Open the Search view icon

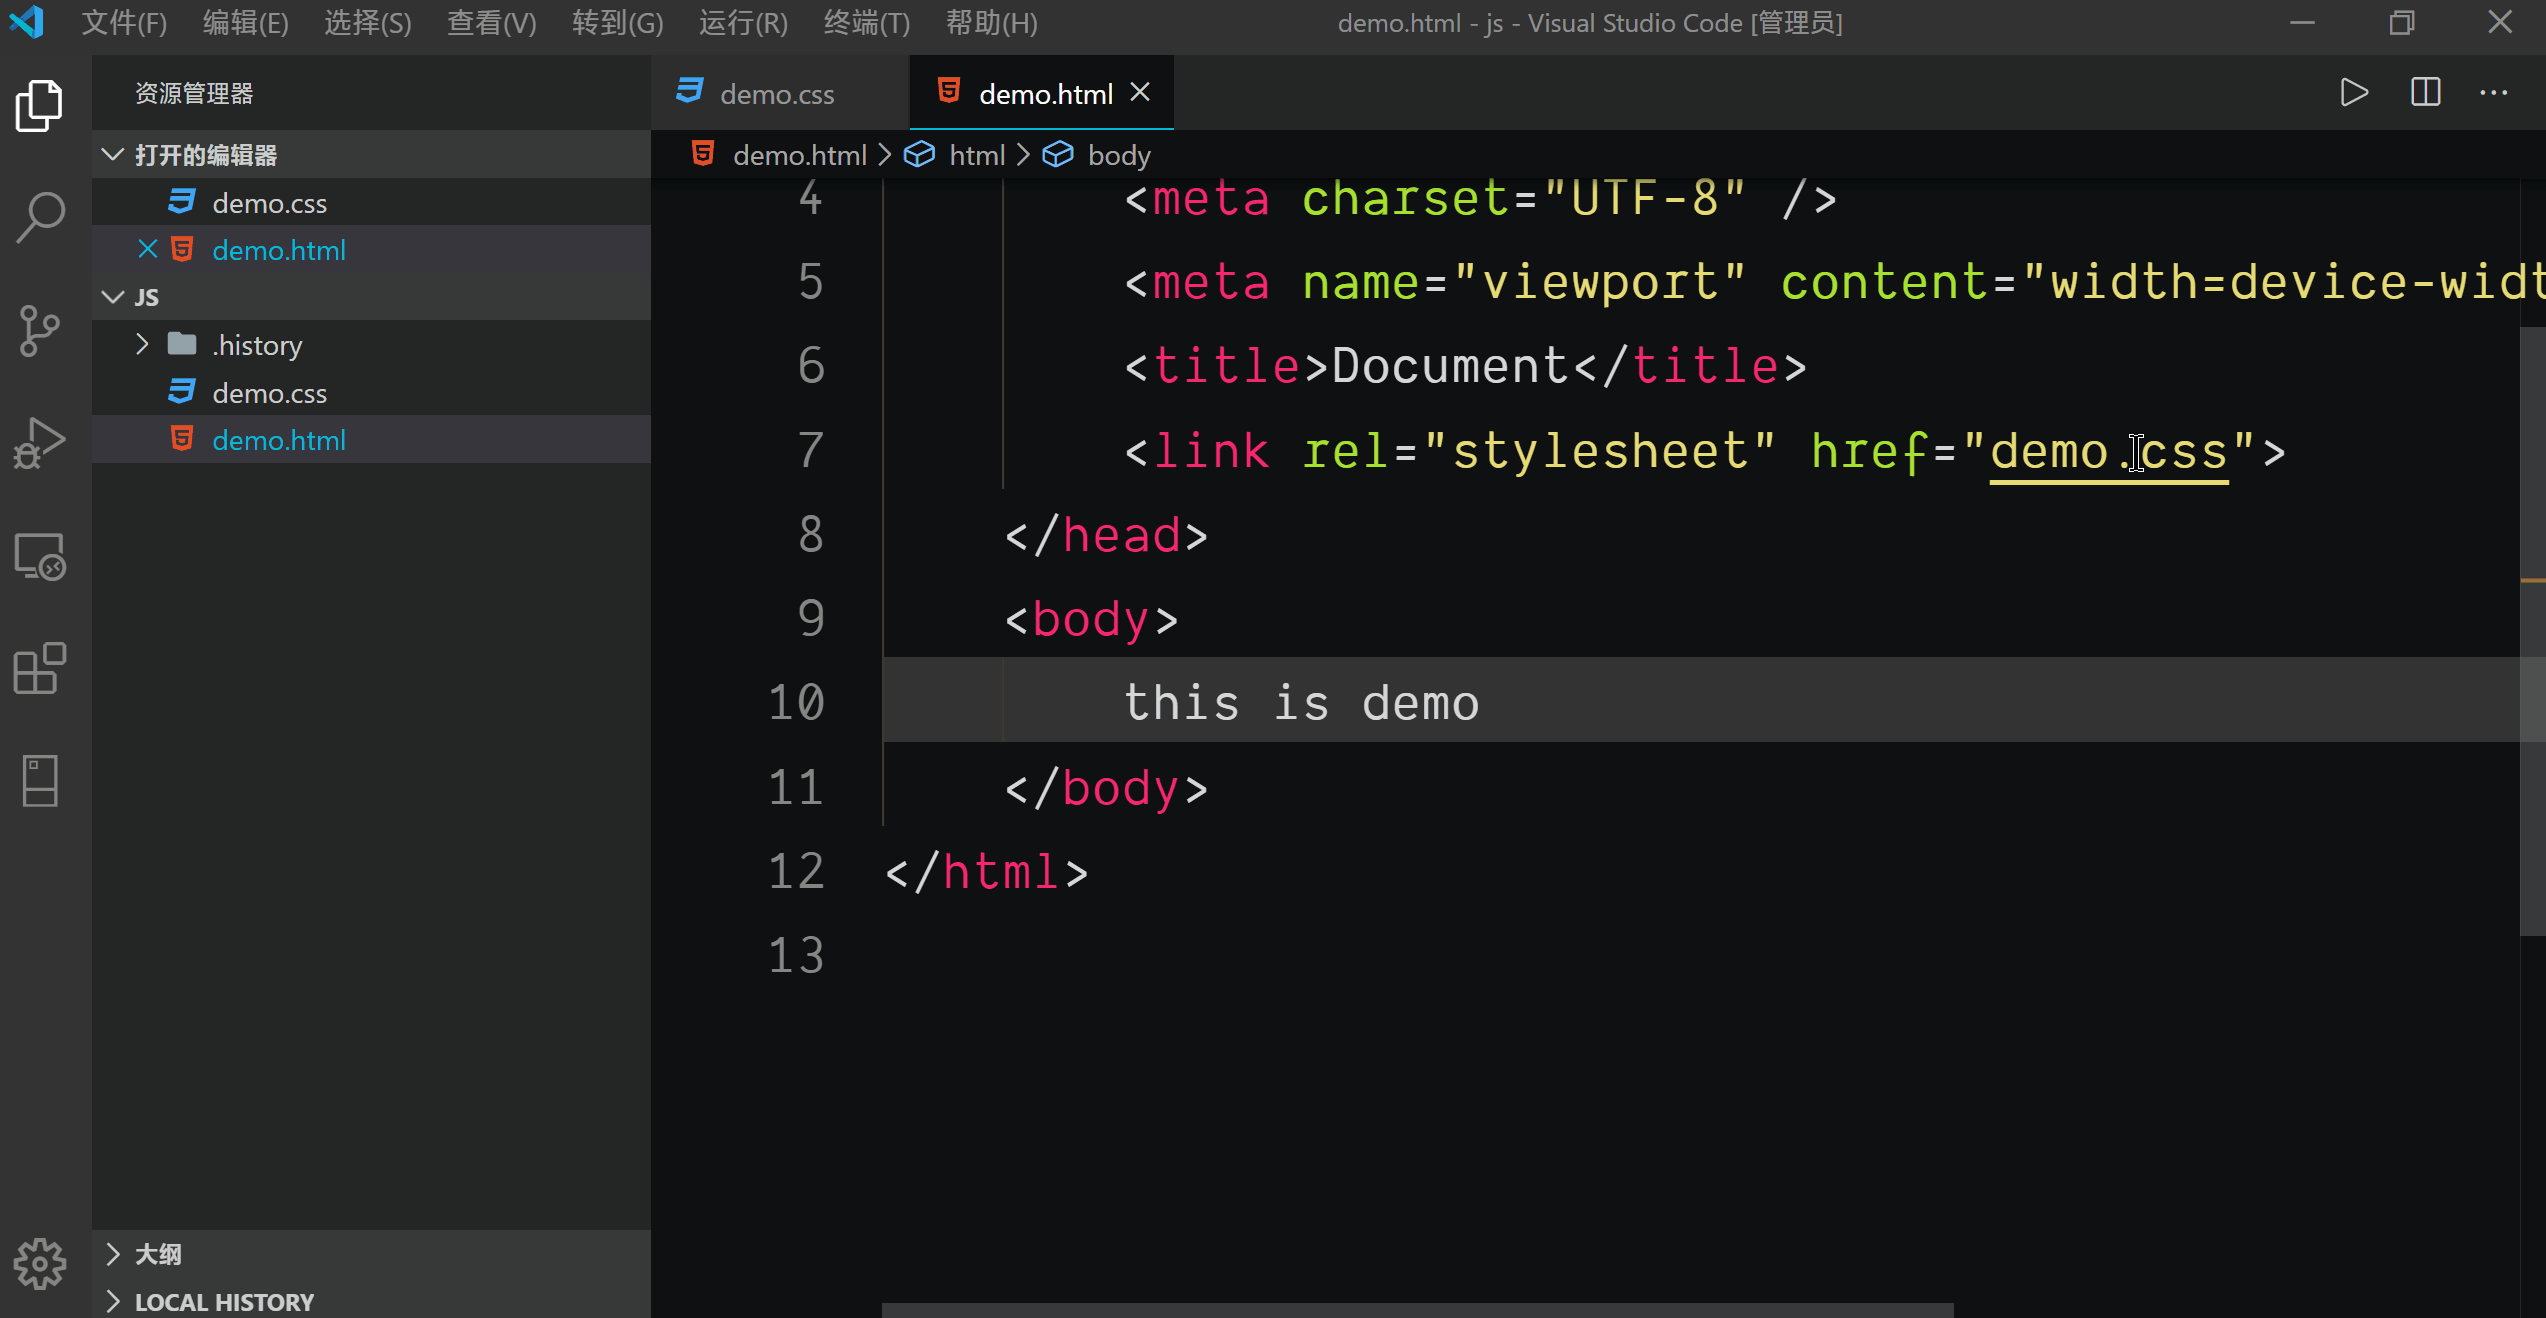40,217
